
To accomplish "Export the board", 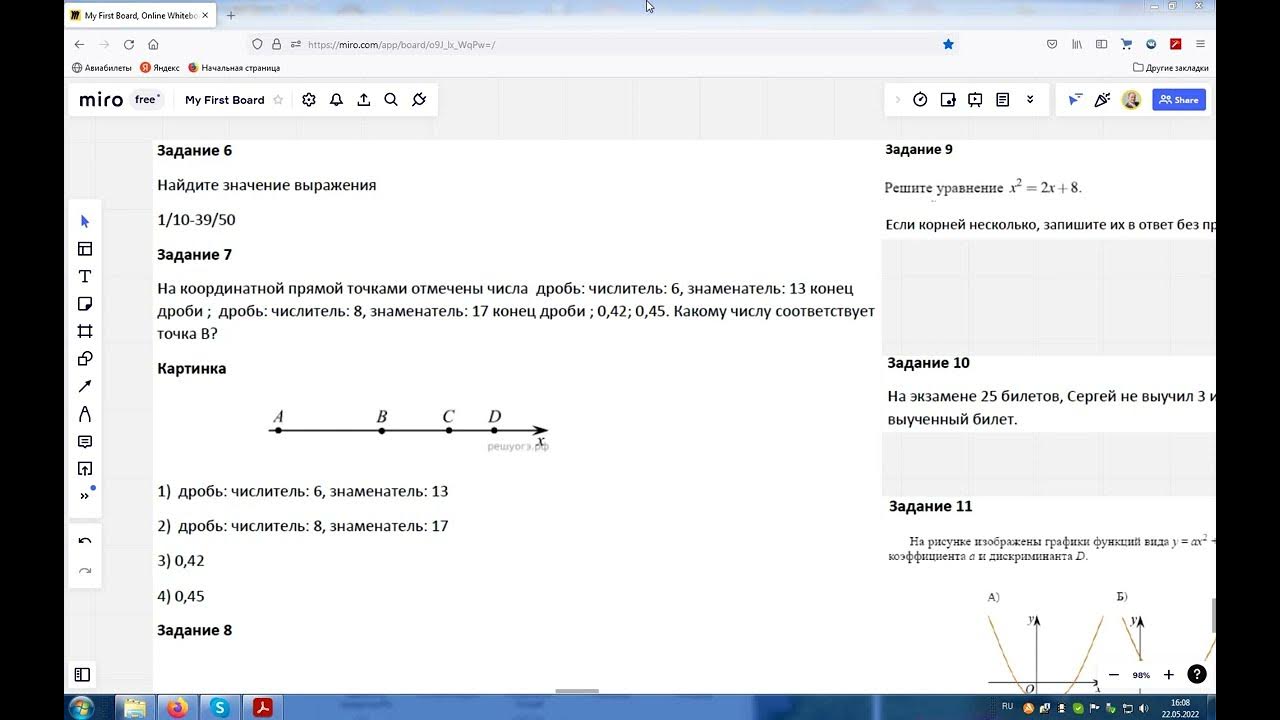I will tap(364, 100).
